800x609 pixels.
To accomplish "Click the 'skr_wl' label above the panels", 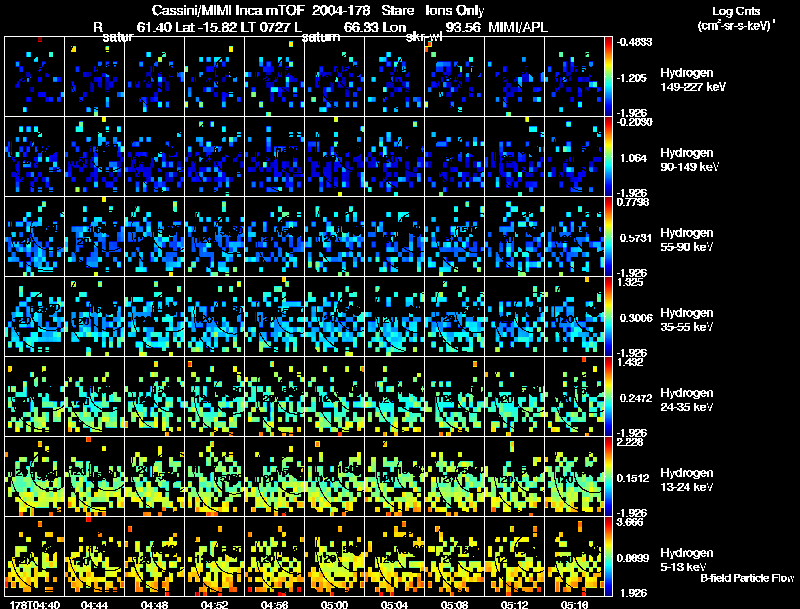I will point(424,37).
